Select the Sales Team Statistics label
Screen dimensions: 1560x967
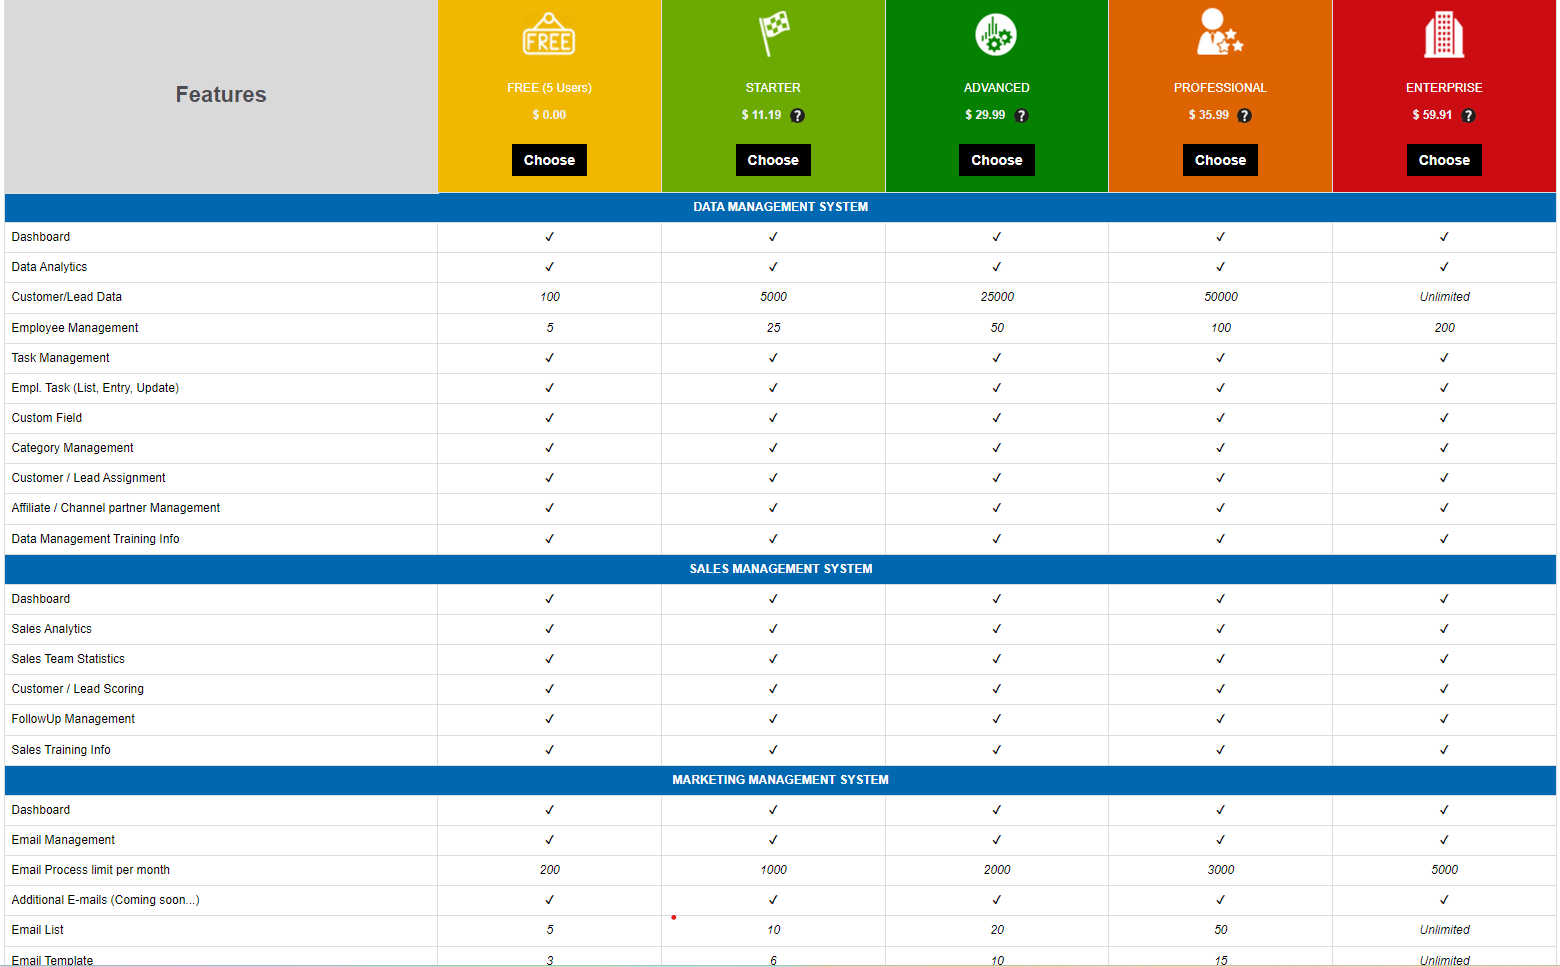click(68, 659)
